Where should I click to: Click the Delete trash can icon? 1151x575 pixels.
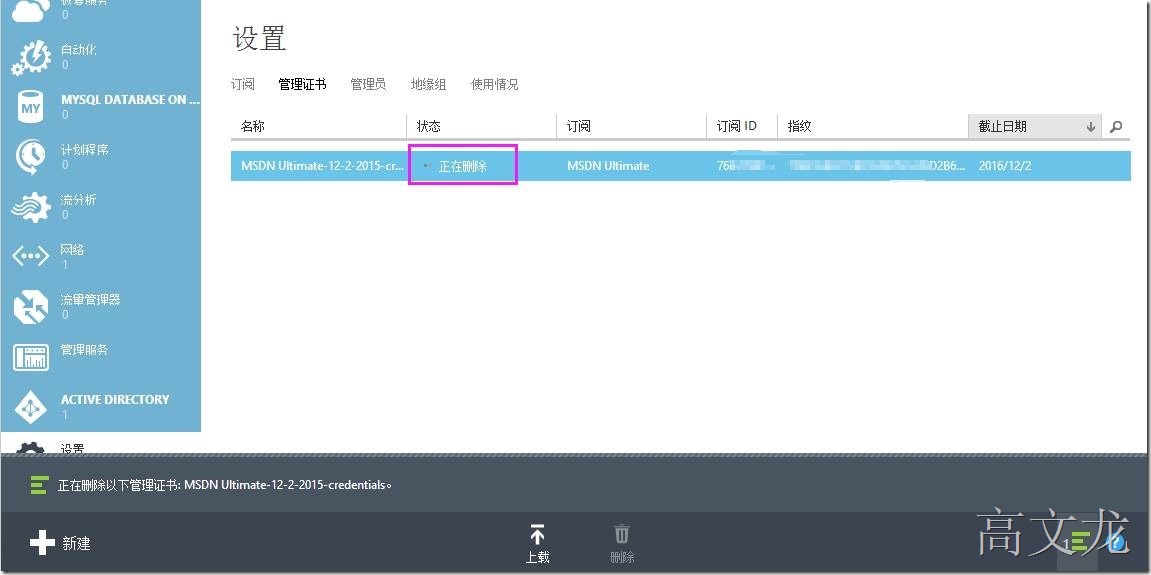coord(622,534)
